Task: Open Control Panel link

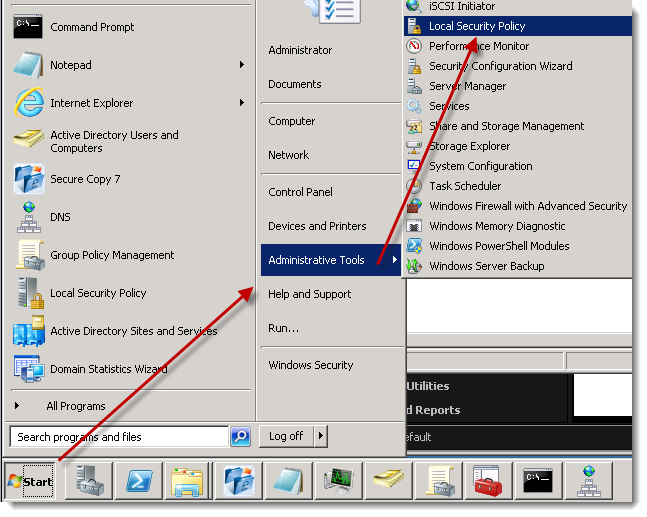Action: coord(300,192)
